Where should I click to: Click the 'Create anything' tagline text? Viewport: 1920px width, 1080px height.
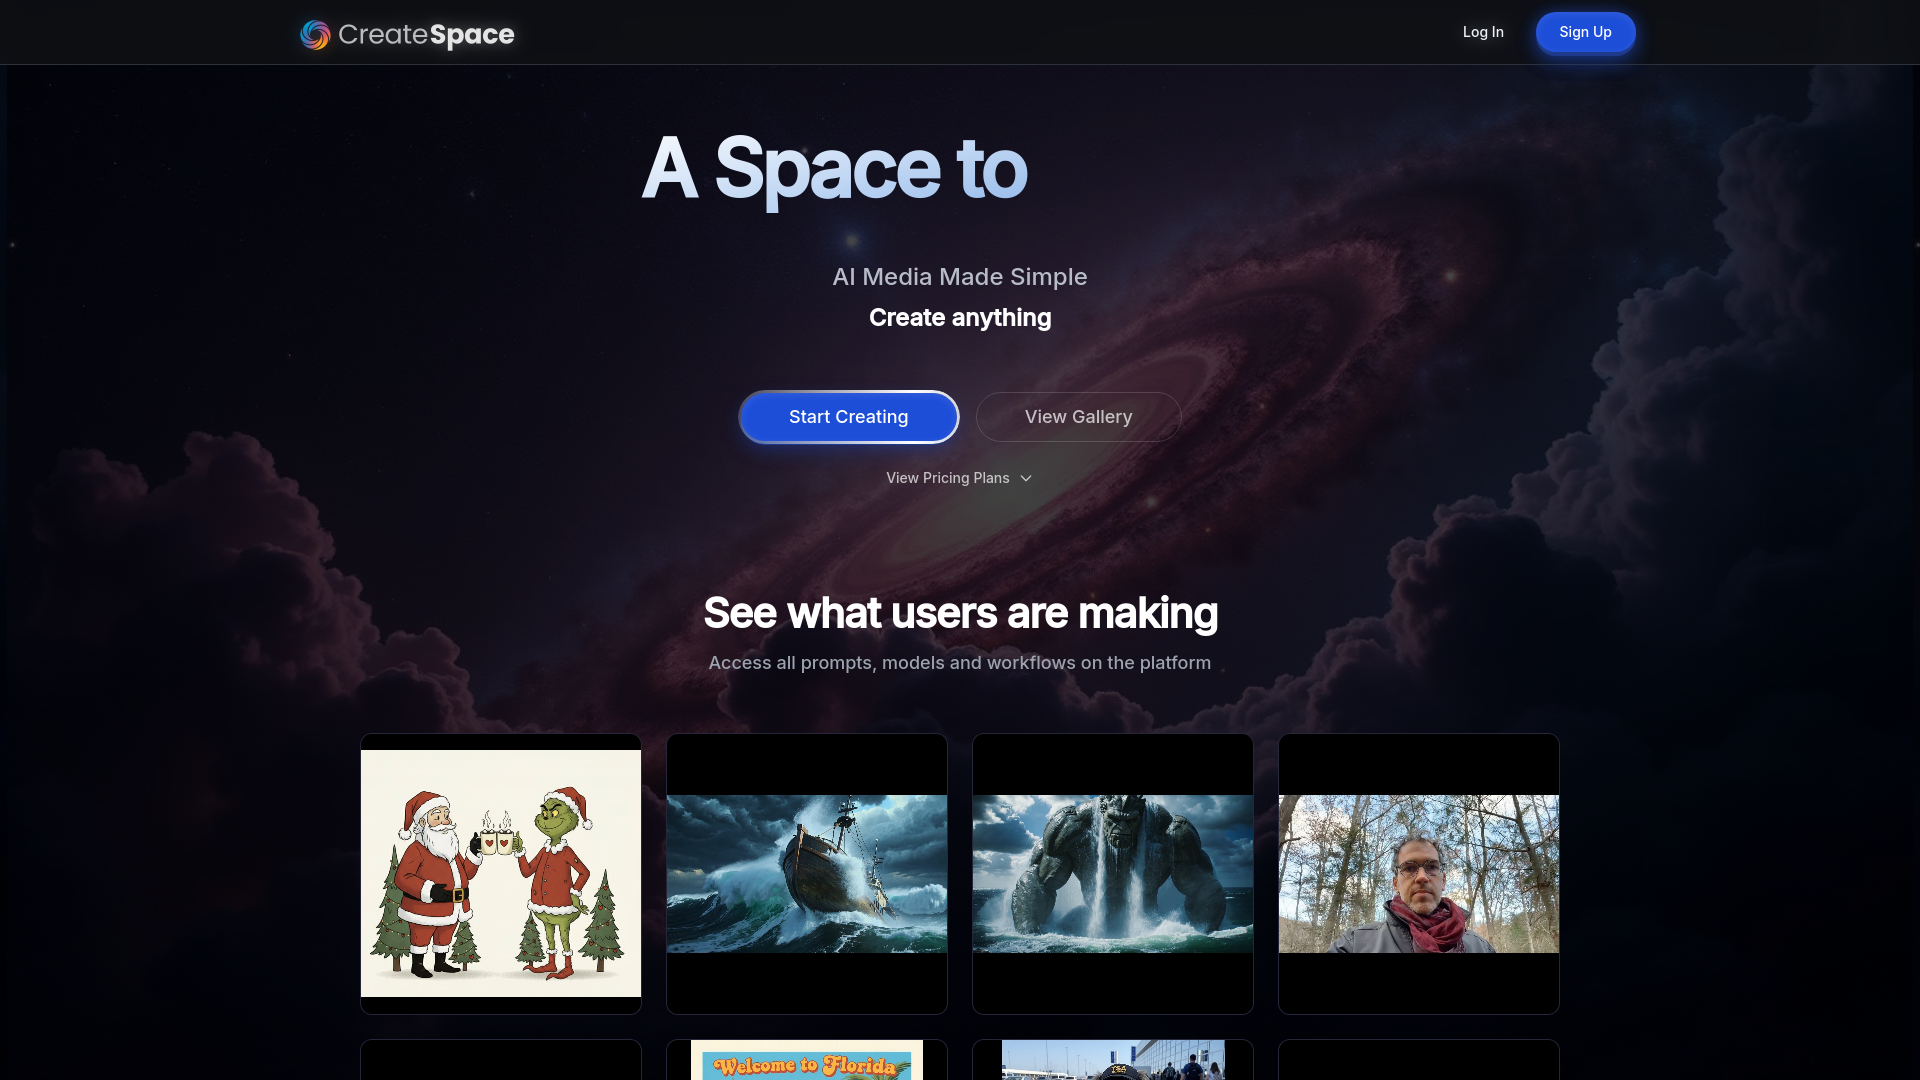(x=960, y=318)
